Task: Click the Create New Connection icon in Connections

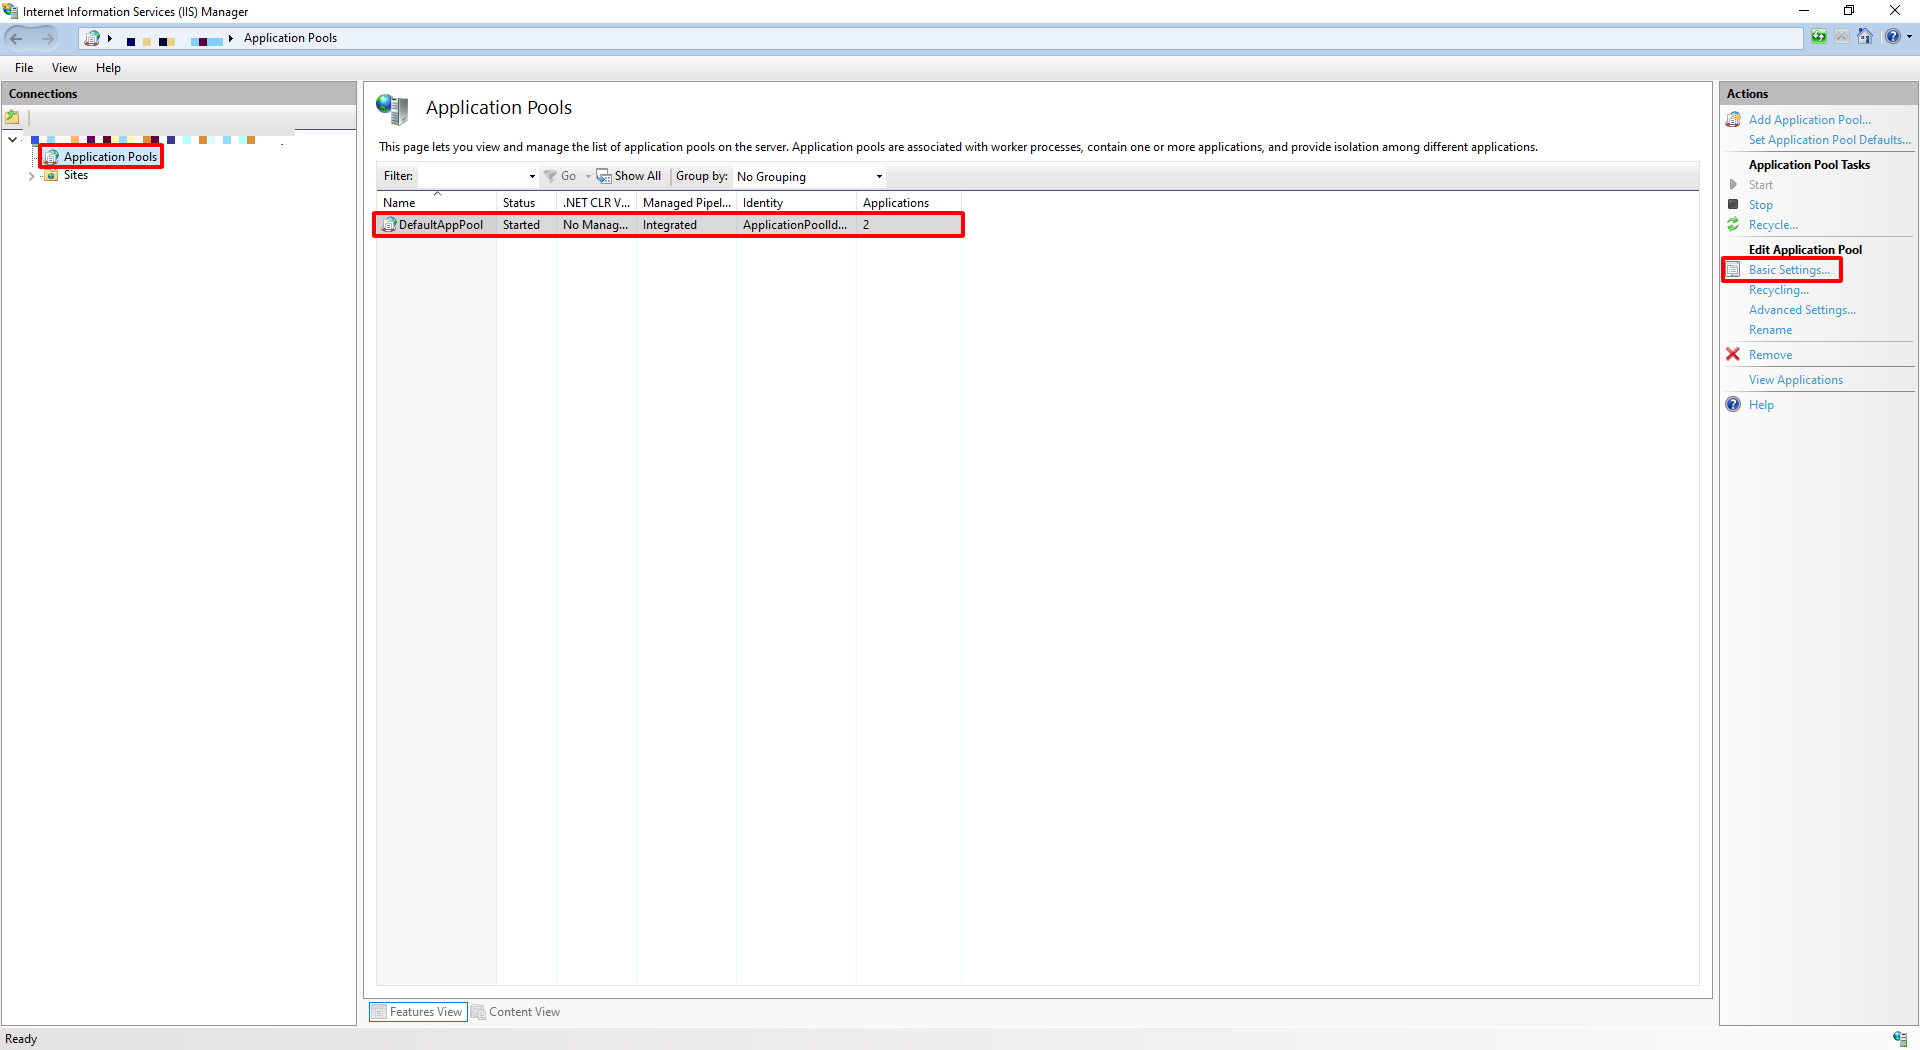Action: coord(13,117)
